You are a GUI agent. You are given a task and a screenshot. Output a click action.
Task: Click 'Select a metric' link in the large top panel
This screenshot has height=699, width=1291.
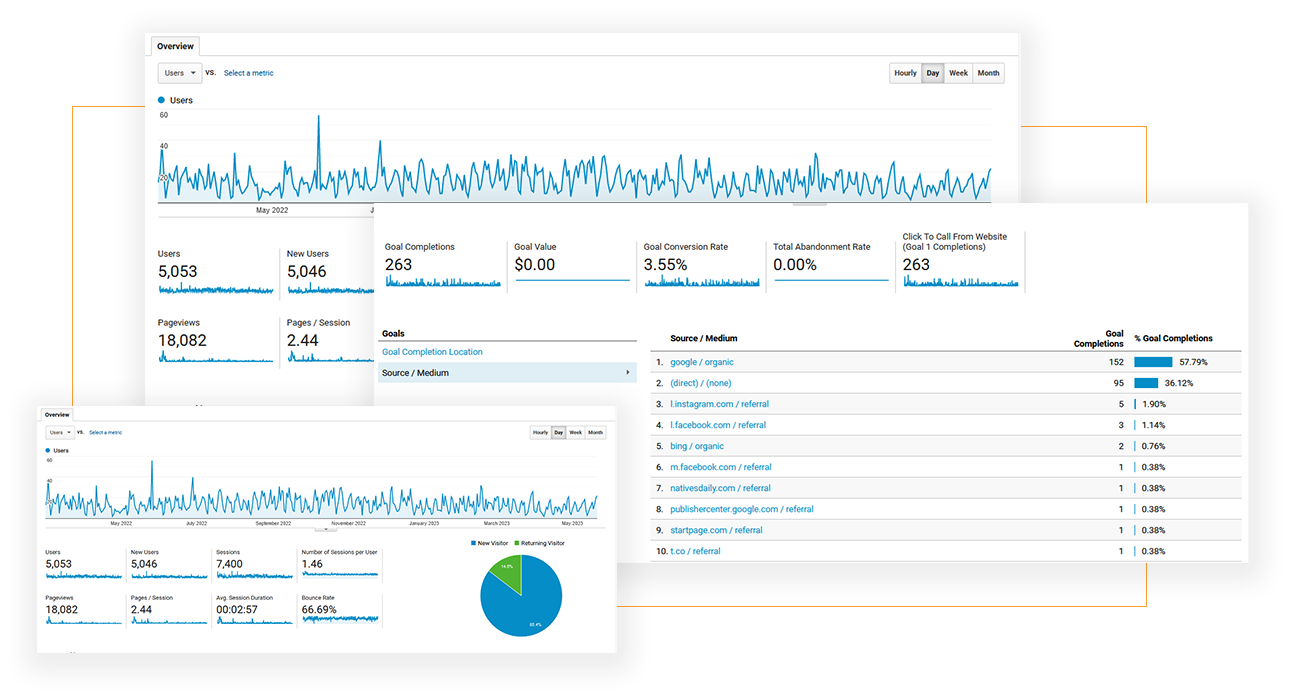[x=248, y=73]
